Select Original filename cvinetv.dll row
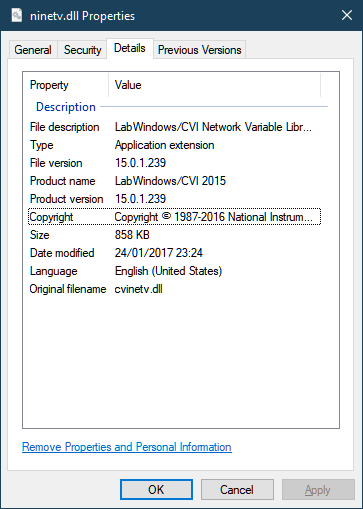The height and width of the screenshot is (509, 363). (x=175, y=289)
